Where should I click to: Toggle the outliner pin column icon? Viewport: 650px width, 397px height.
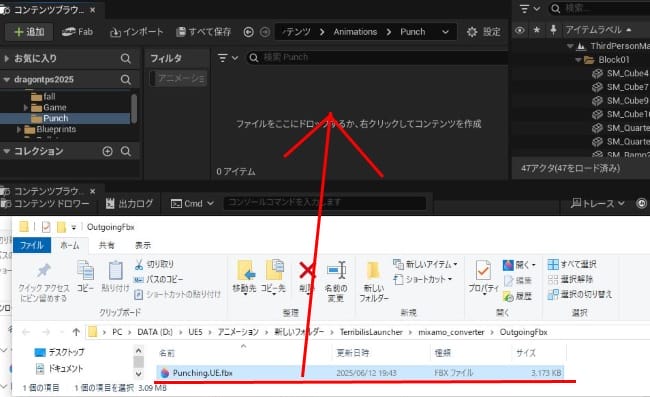point(553,30)
